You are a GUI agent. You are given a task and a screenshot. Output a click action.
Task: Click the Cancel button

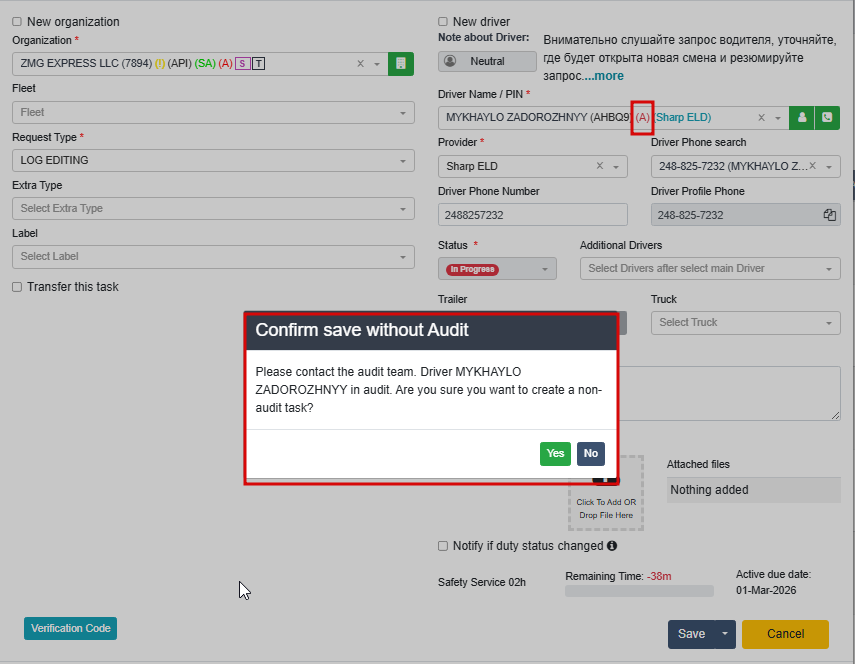pos(785,634)
